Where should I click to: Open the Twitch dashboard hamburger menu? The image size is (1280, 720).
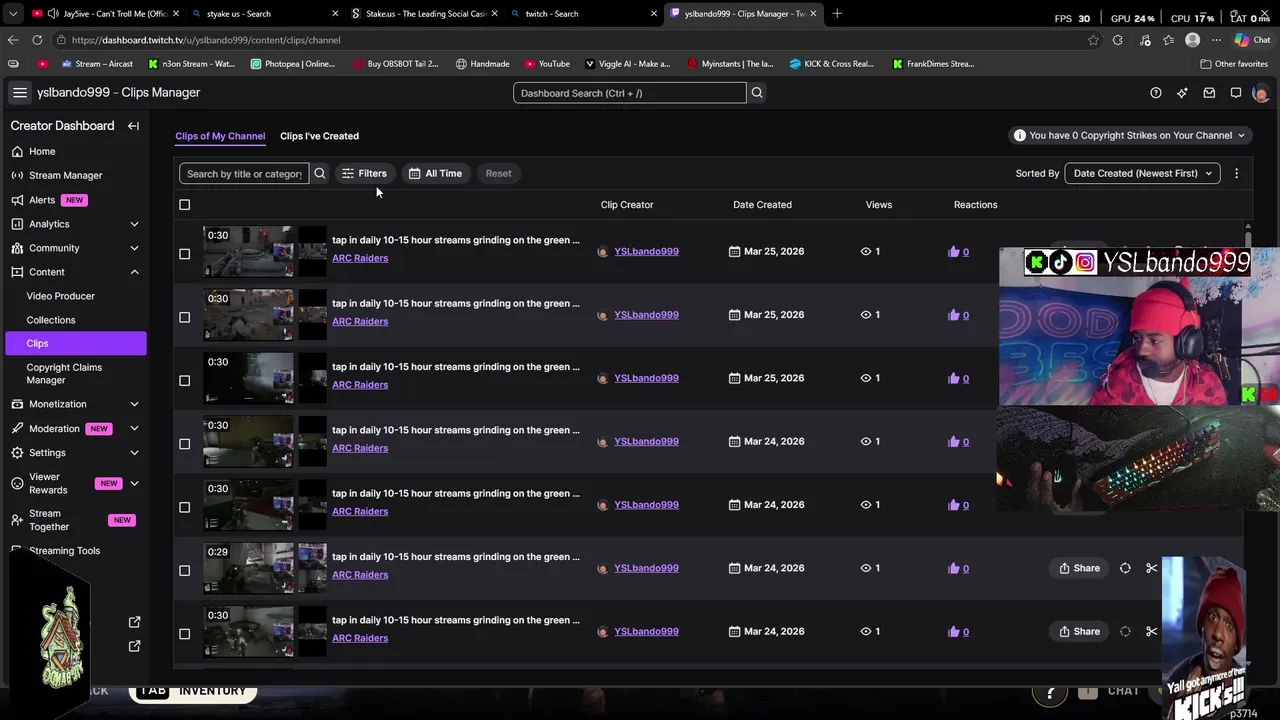(x=19, y=93)
